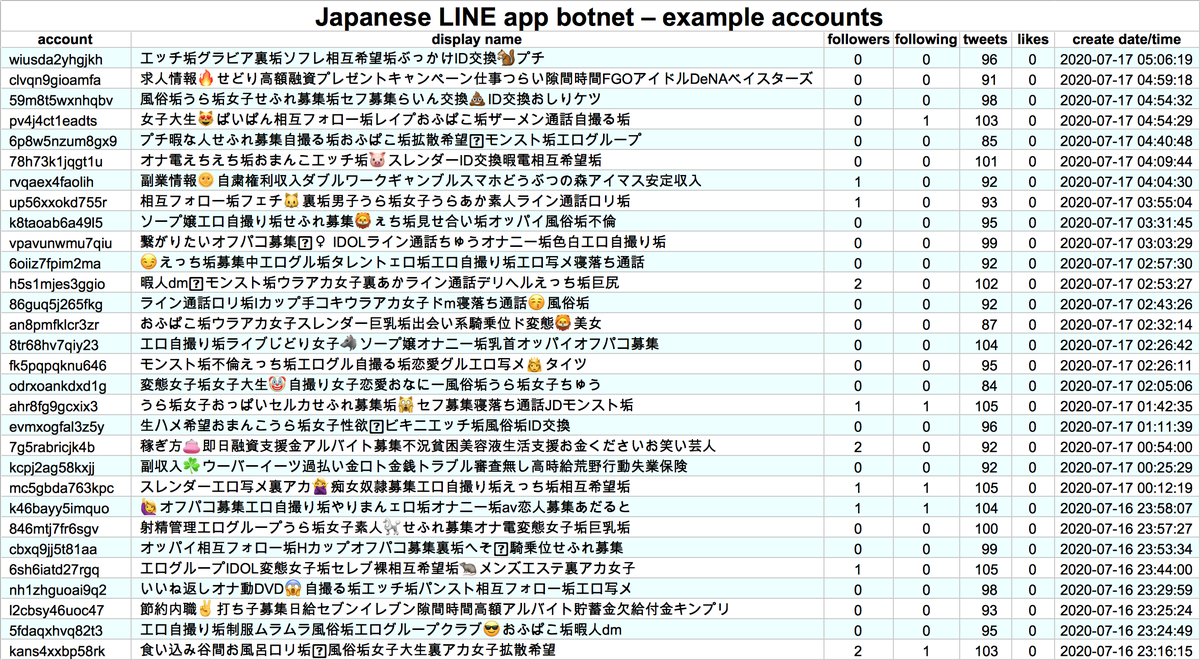Select account h5s1mjes3ggio
Viewport: 1200px width, 660px height.
coord(57,284)
